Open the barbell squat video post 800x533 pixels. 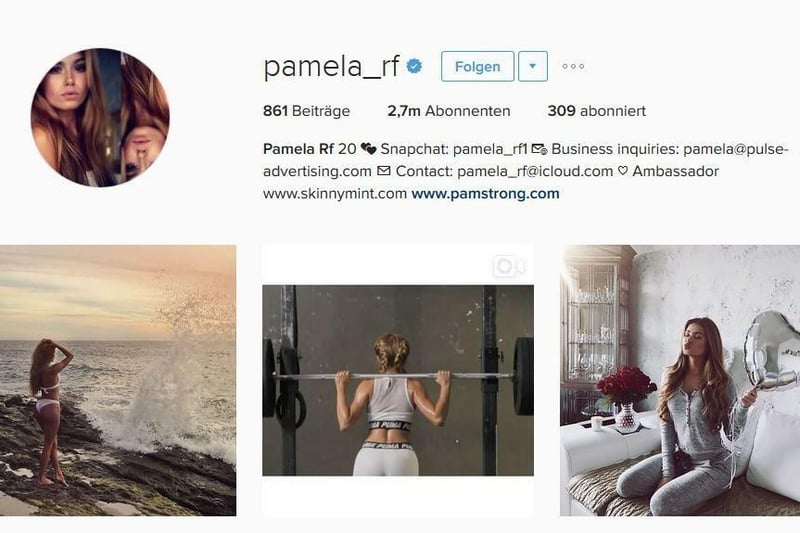[398, 380]
